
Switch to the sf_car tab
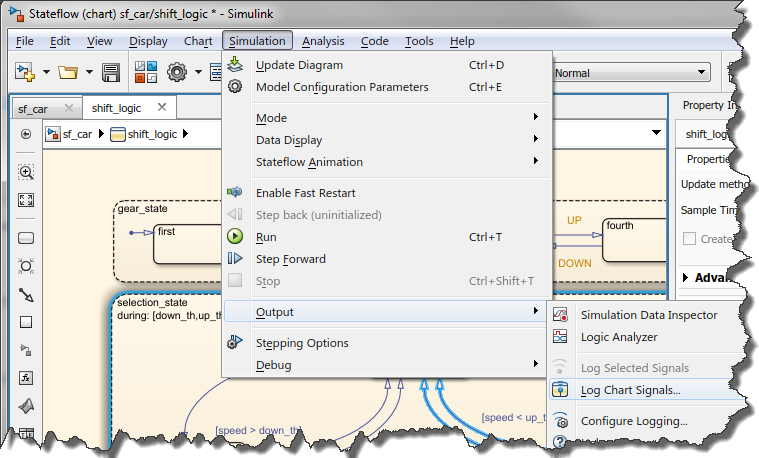point(33,108)
